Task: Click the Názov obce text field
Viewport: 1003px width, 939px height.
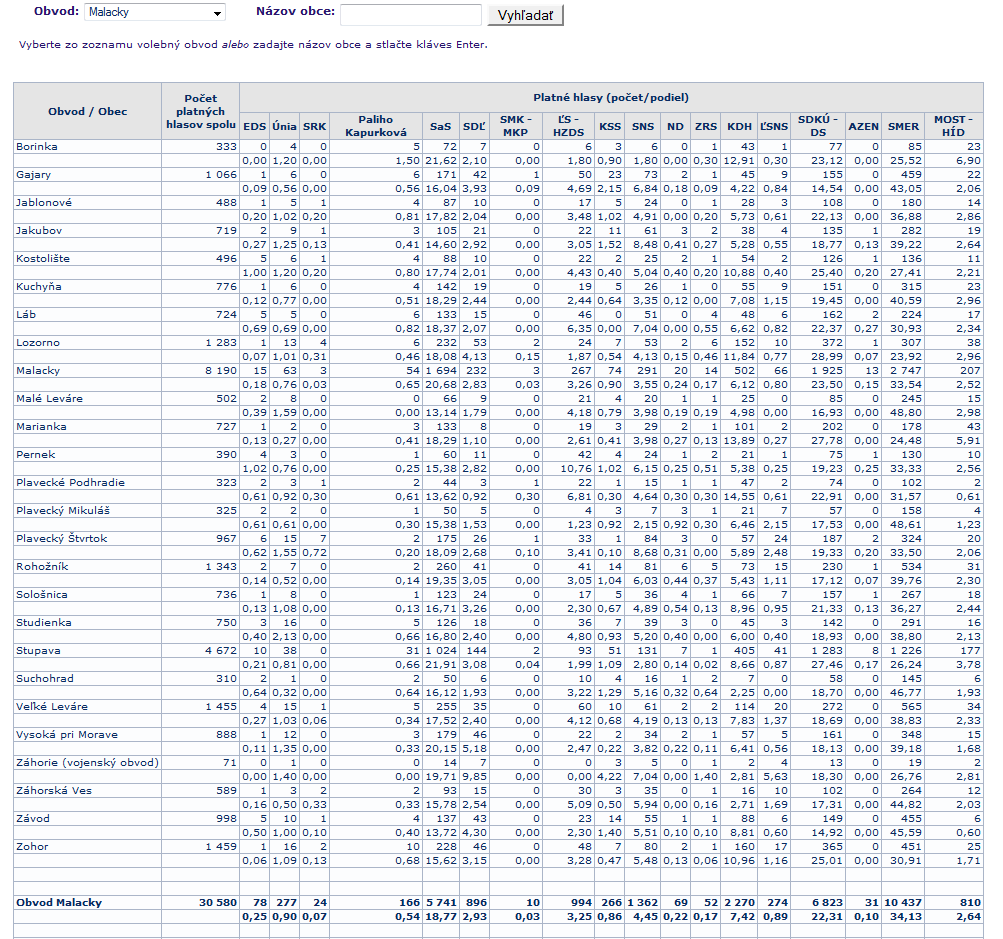Action: pos(410,14)
